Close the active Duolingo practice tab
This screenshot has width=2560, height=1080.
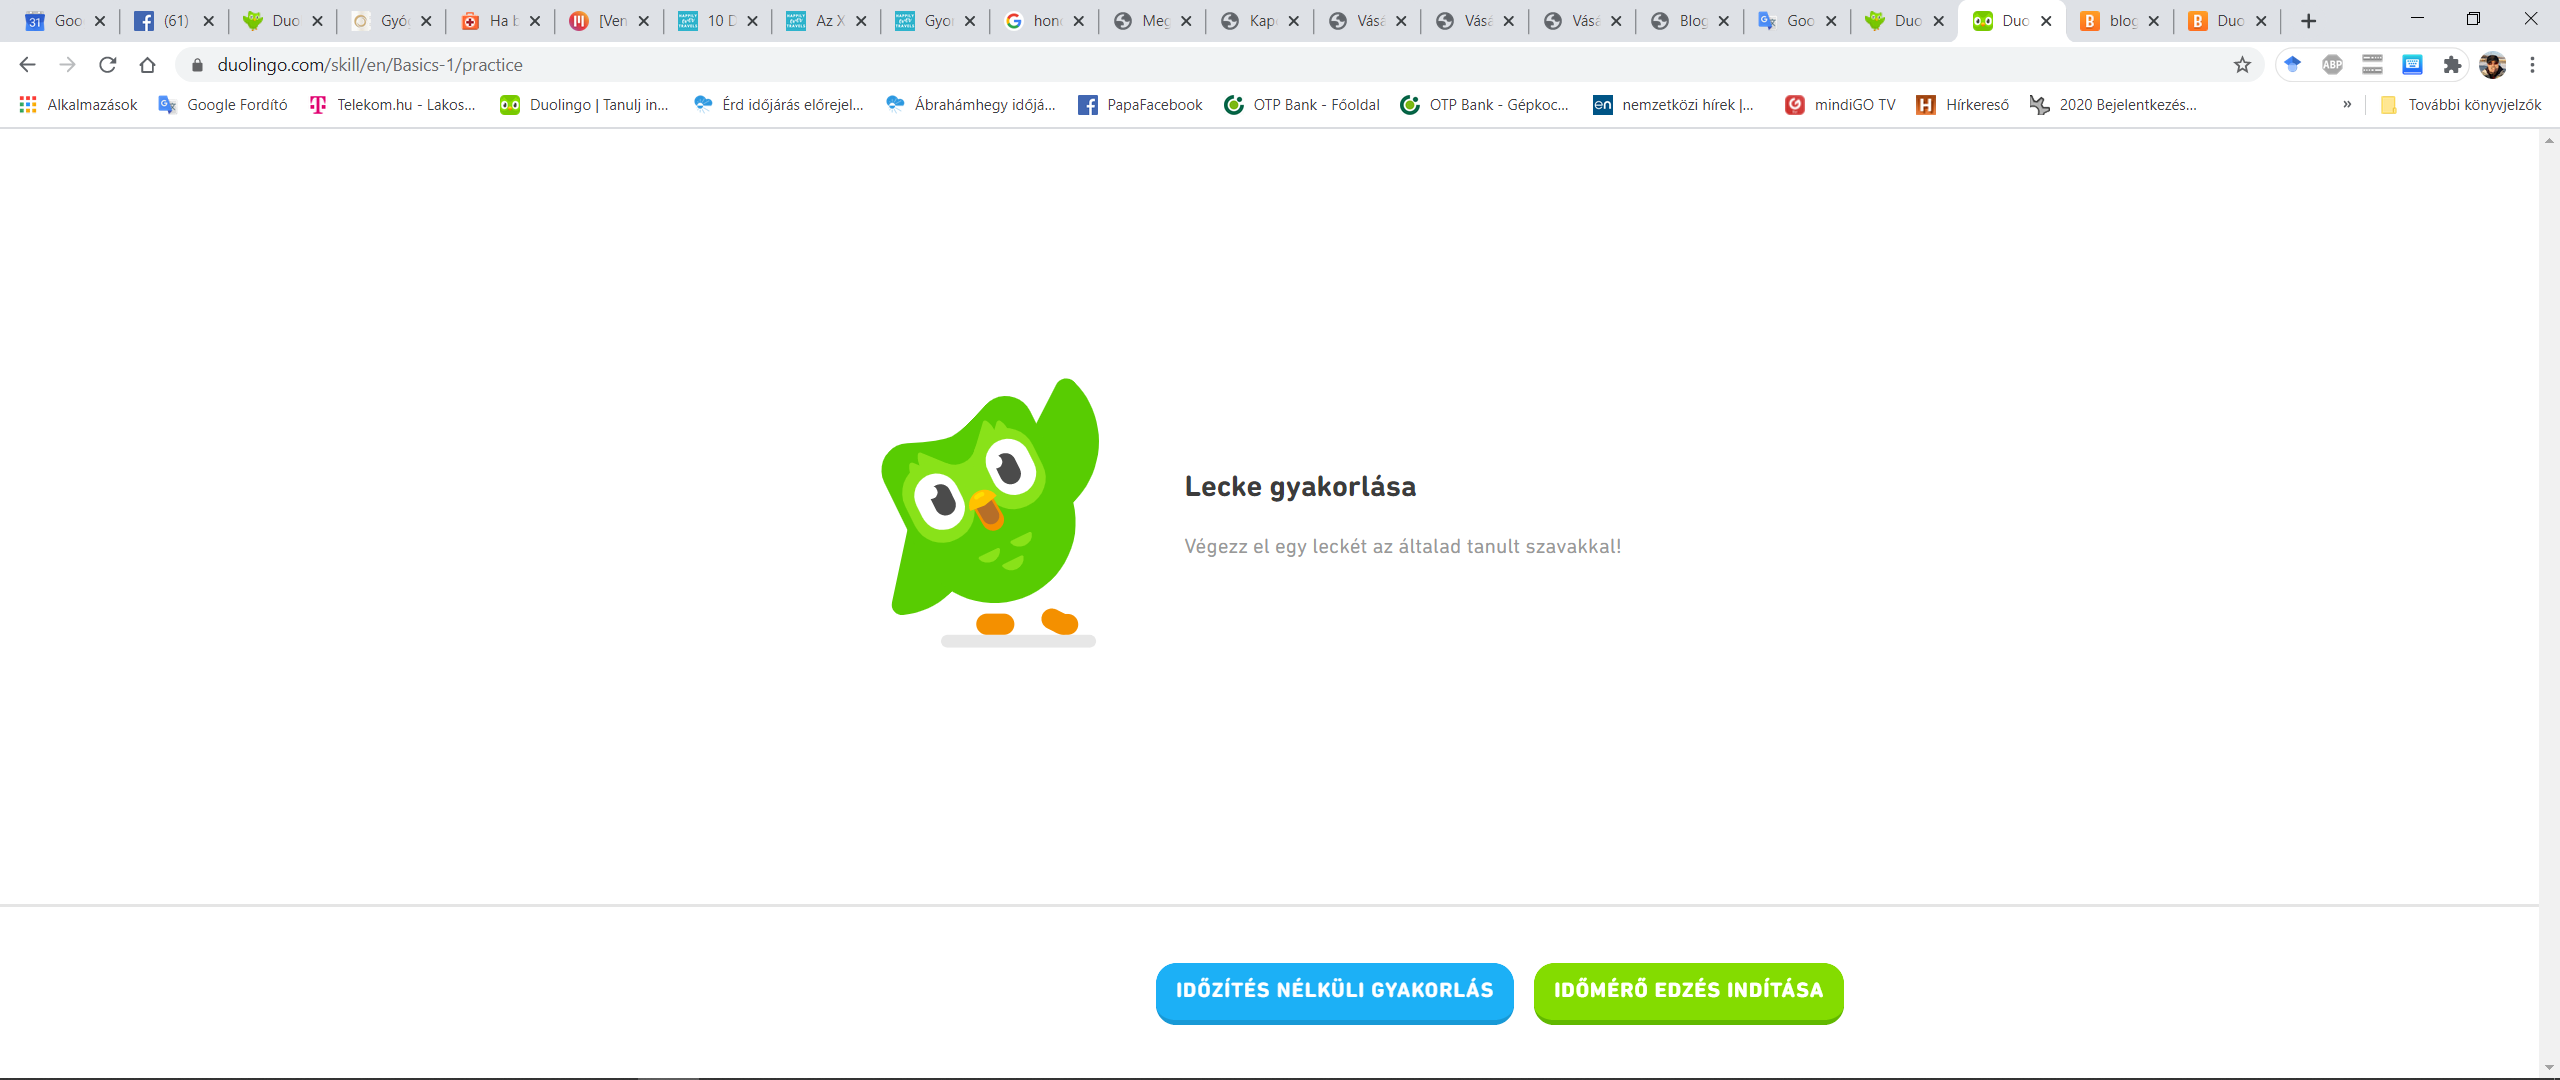(x=2046, y=21)
